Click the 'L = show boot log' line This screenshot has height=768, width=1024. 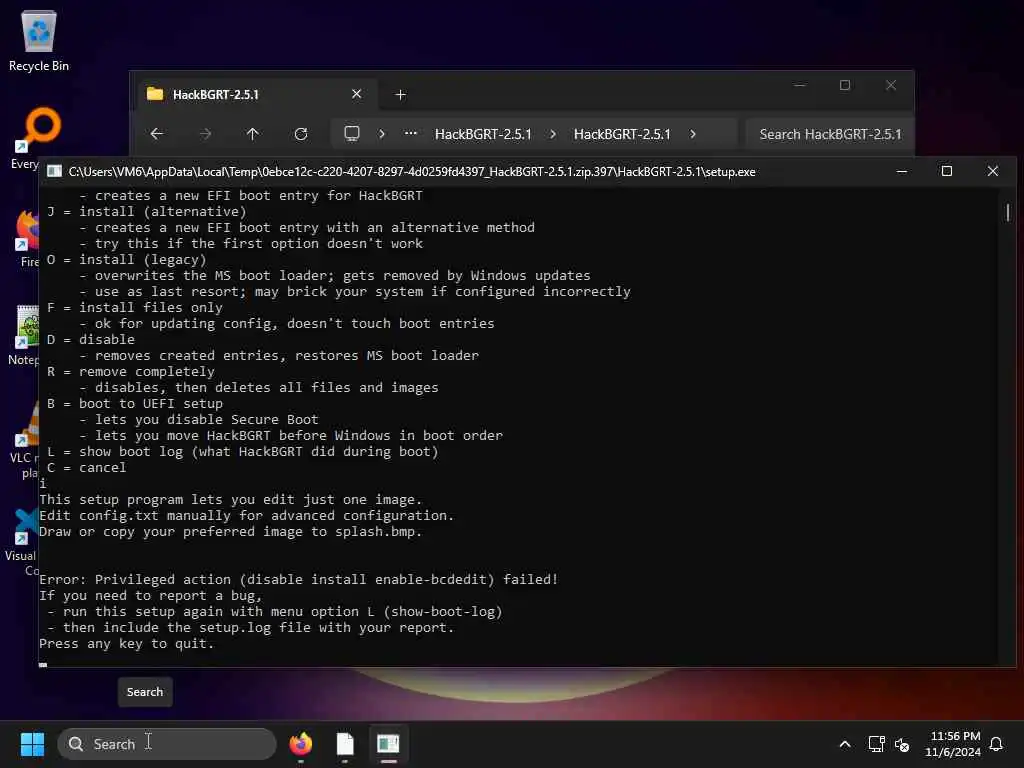coord(242,452)
